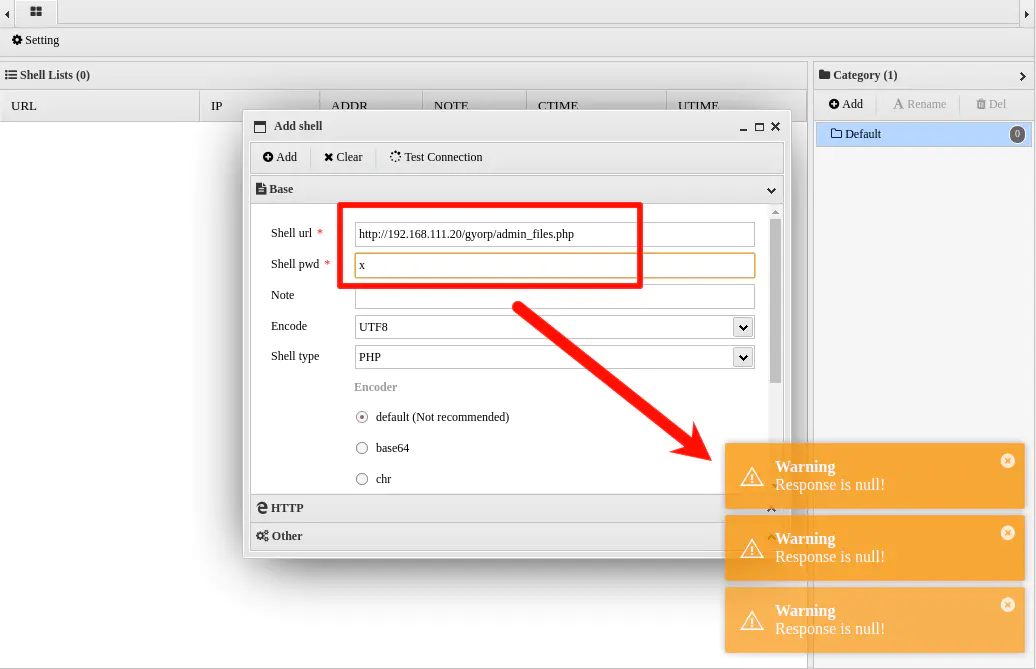Open the Shell type PHP dropdown
The width and height of the screenshot is (1036, 669).
point(742,357)
